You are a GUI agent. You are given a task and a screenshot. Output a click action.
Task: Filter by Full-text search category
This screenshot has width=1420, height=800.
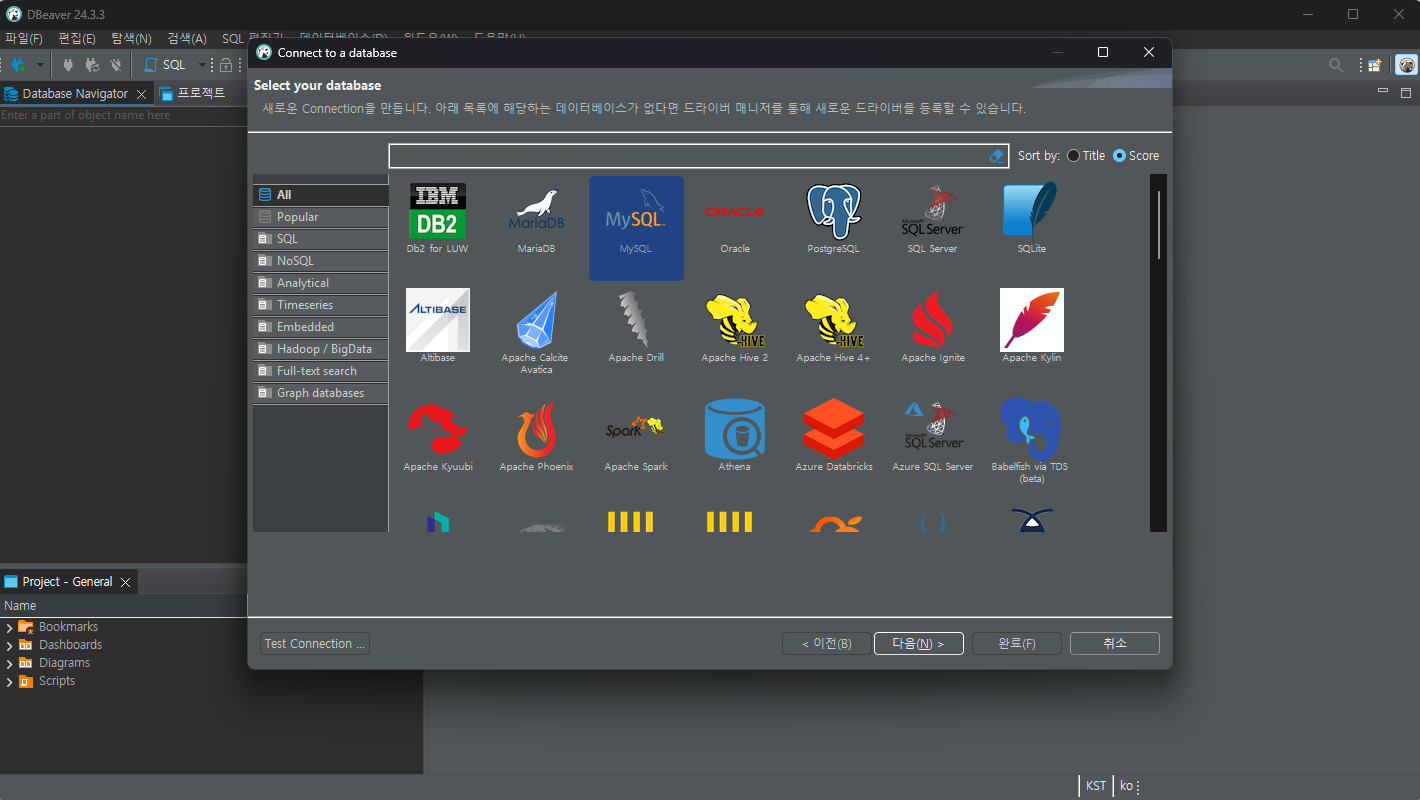320,371
